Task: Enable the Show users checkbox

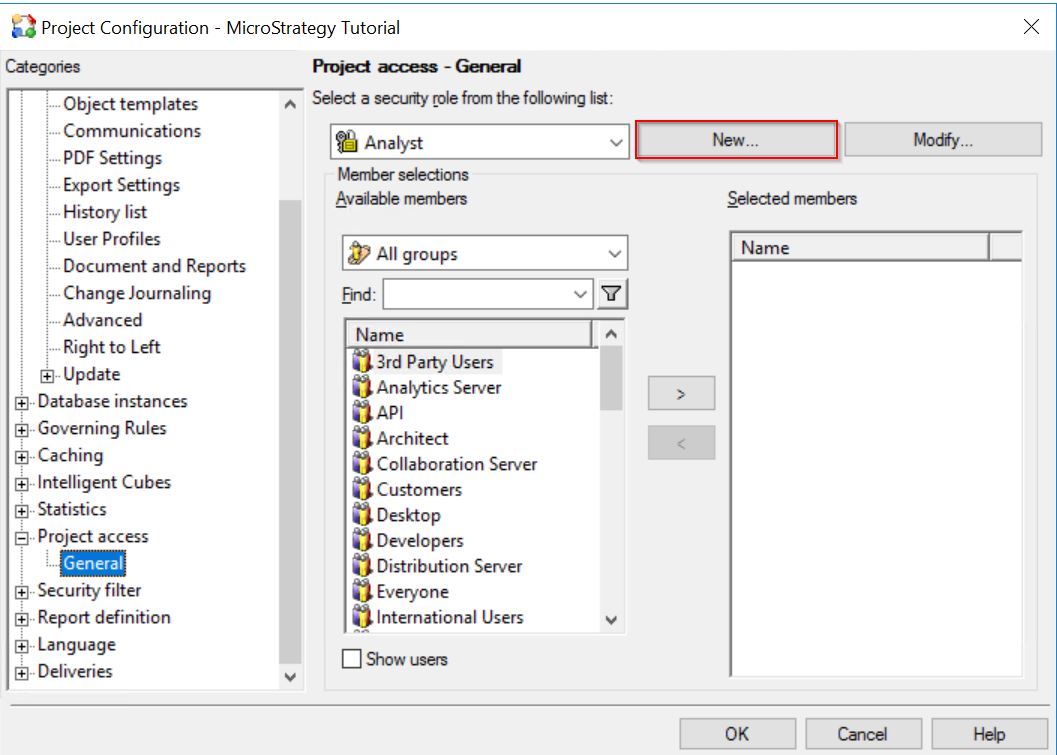Action: [354, 658]
